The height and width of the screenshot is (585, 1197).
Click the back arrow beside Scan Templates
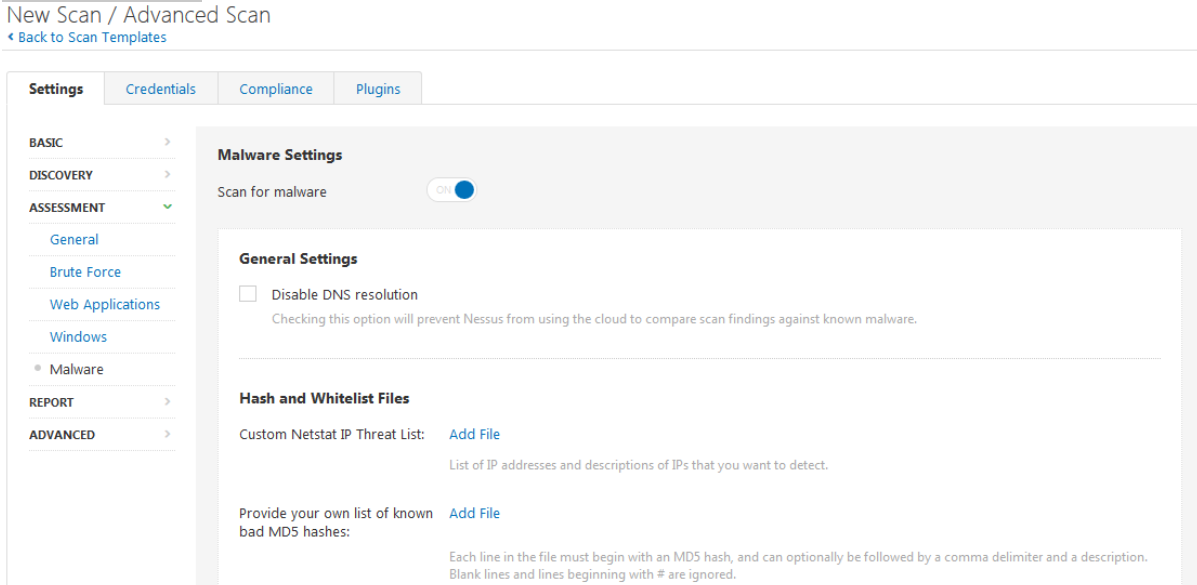tap(11, 37)
